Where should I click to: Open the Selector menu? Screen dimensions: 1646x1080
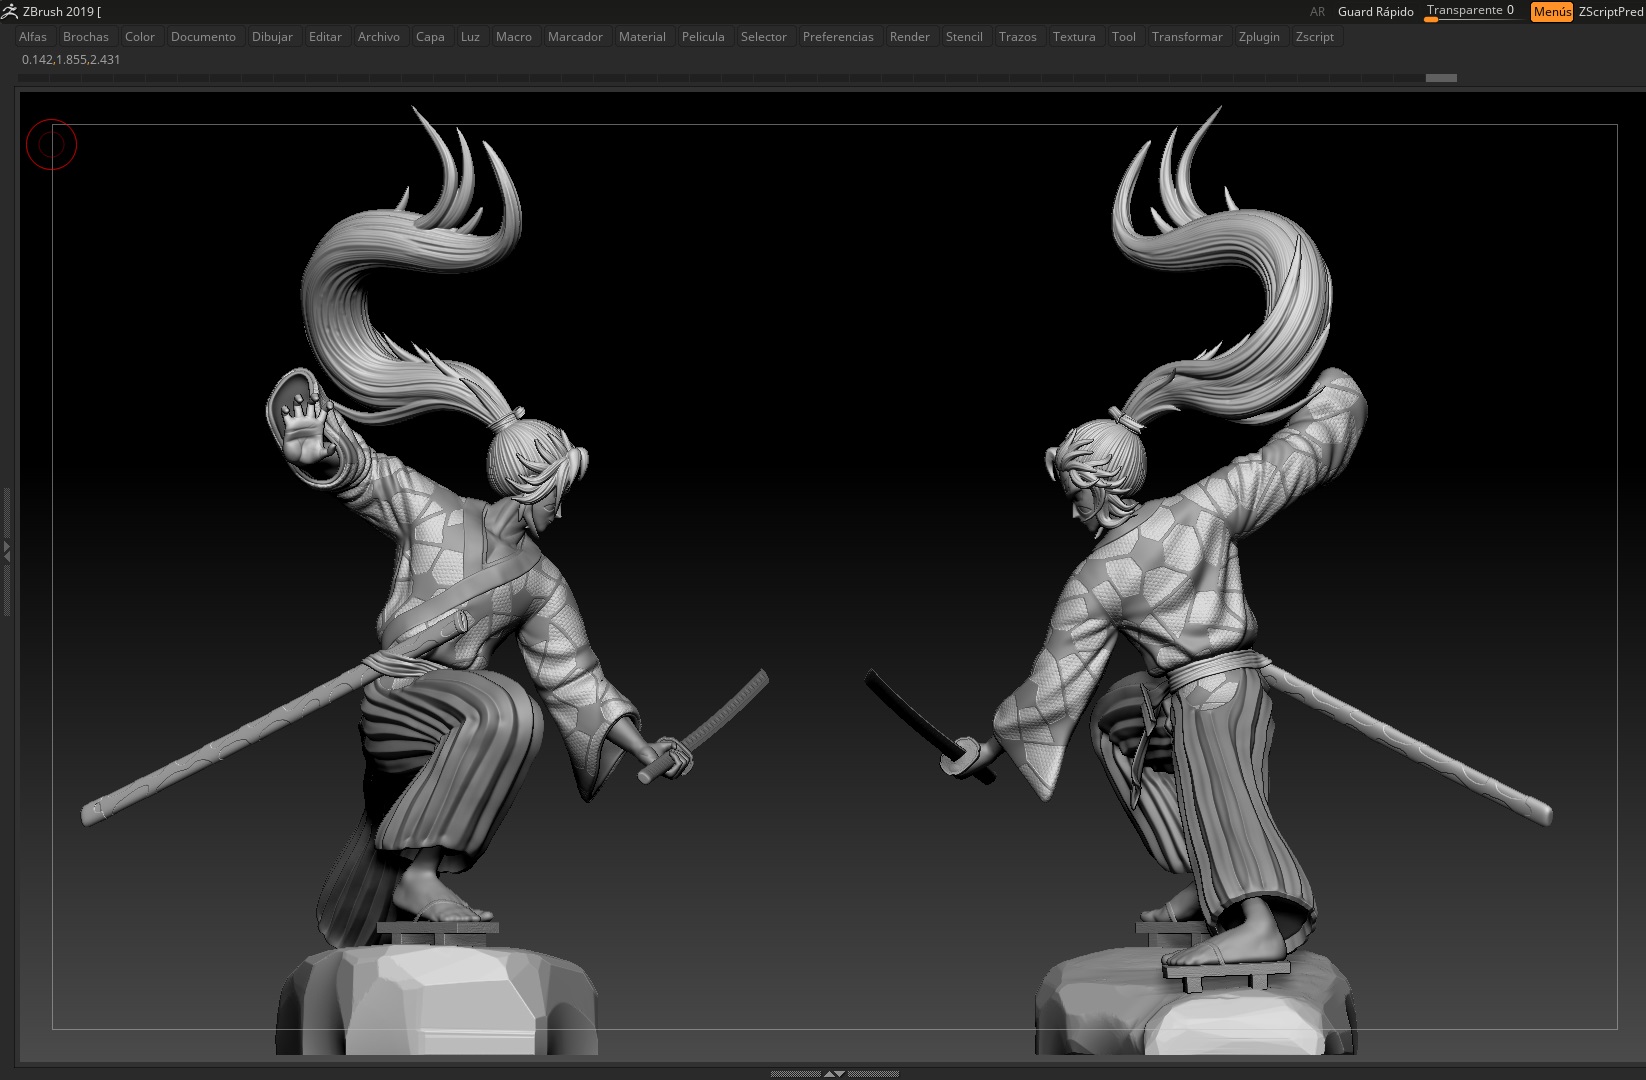pyautogui.click(x=764, y=37)
